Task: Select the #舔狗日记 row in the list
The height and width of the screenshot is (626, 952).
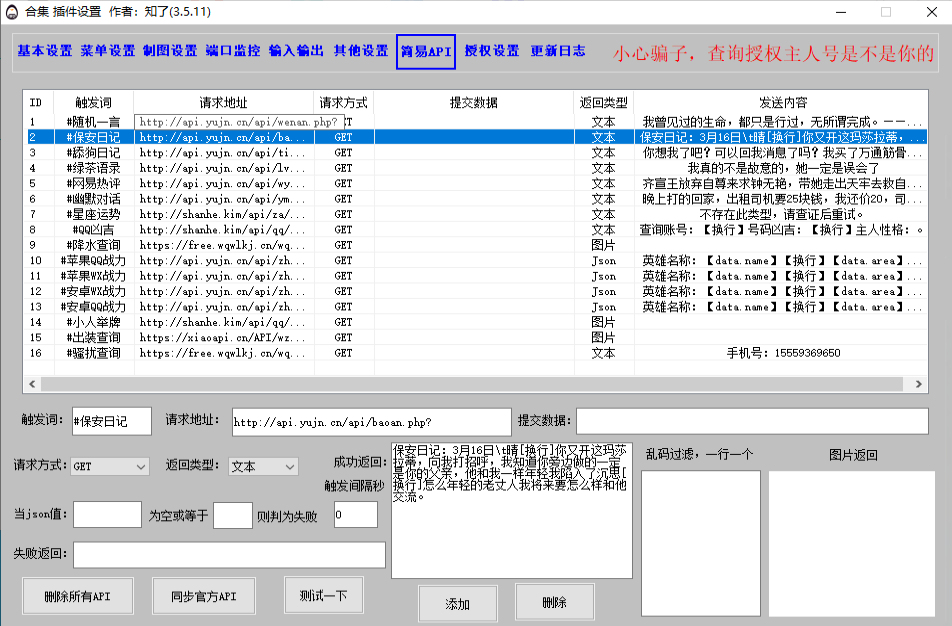Action: [x=93, y=153]
